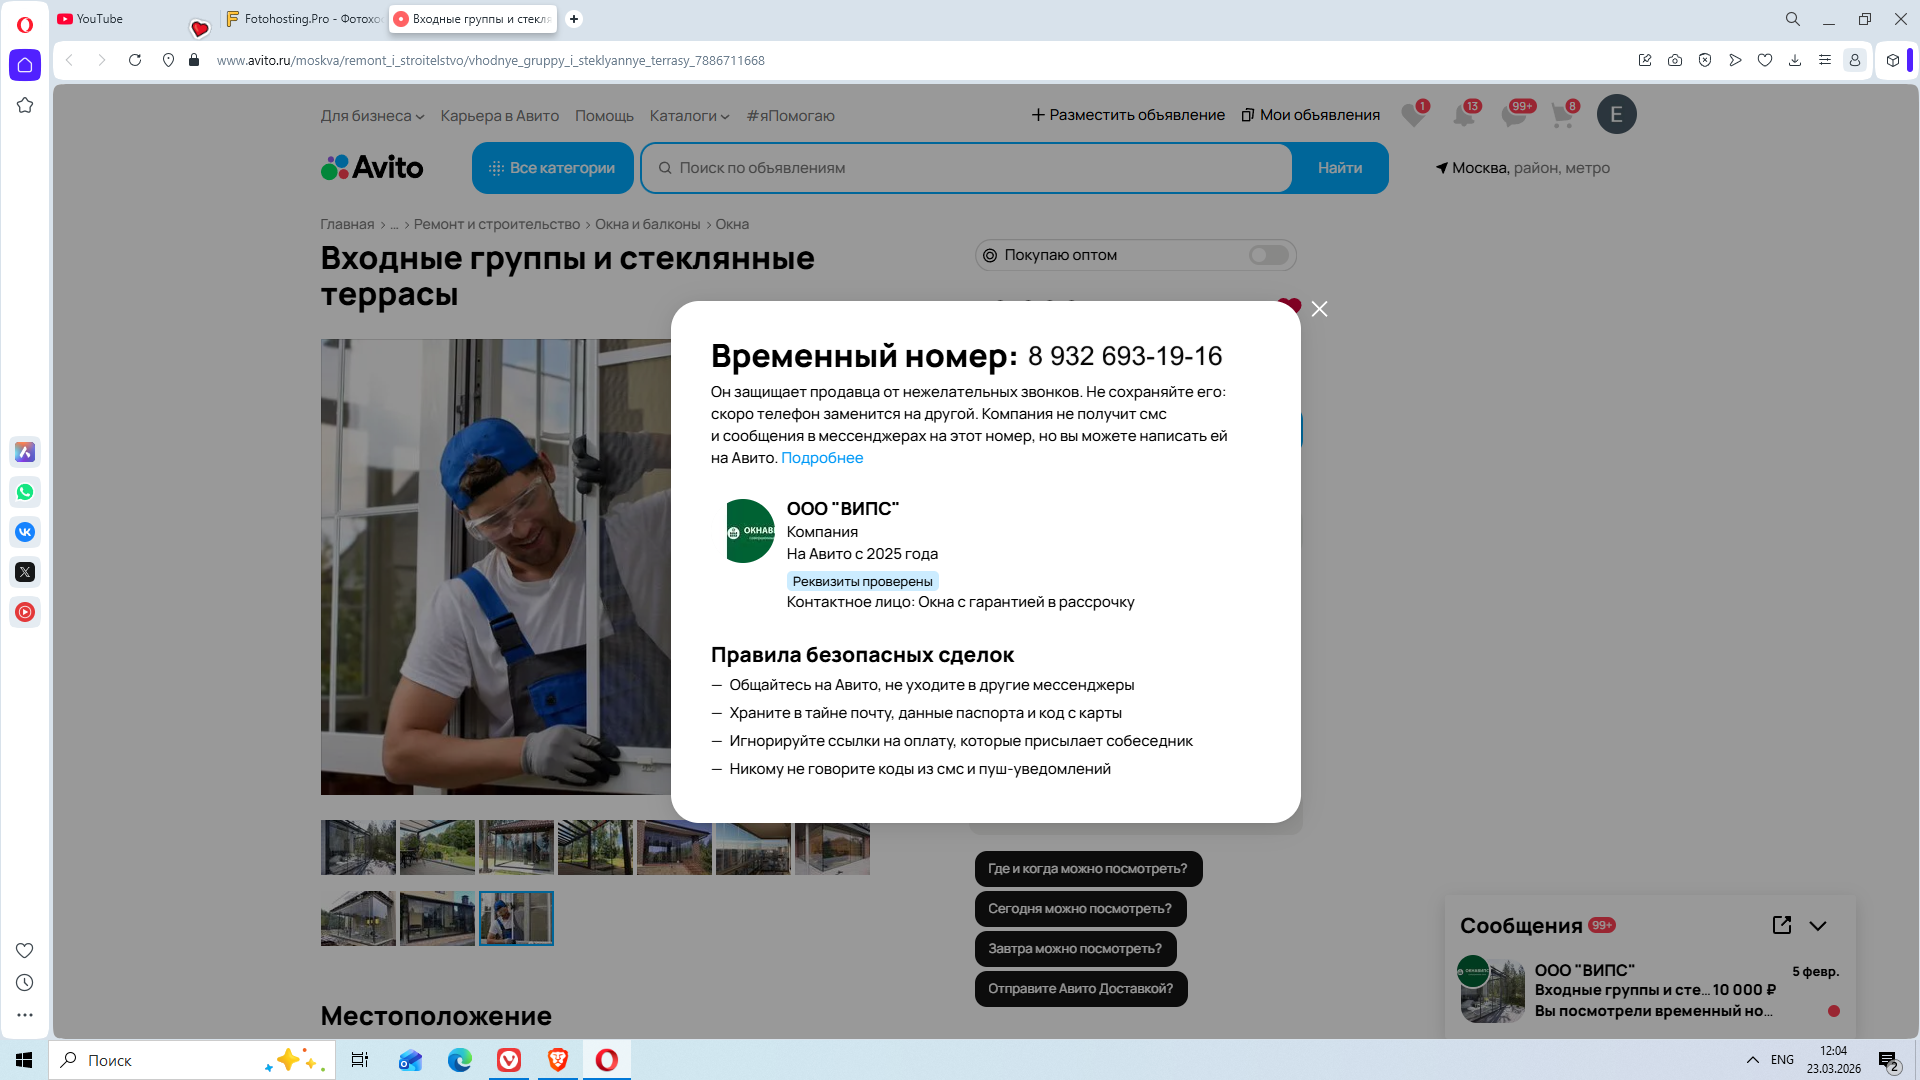Screen dimensions: 1920x1080
Task: Open Avito favorites heart icon
Action: 1413,115
